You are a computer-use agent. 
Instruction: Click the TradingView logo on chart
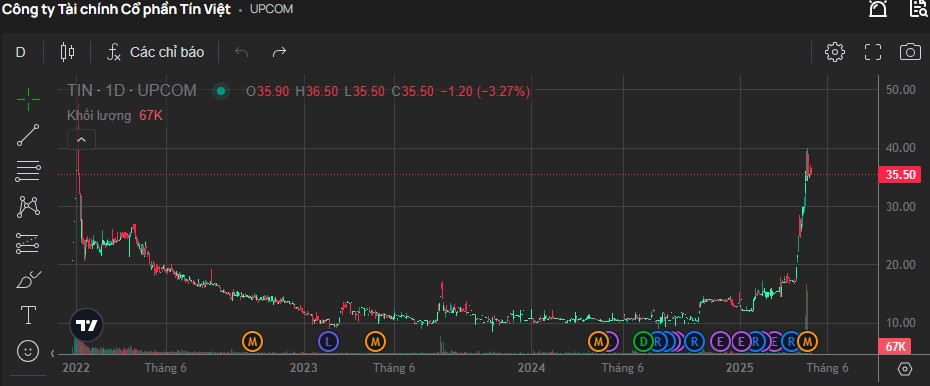(x=87, y=326)
